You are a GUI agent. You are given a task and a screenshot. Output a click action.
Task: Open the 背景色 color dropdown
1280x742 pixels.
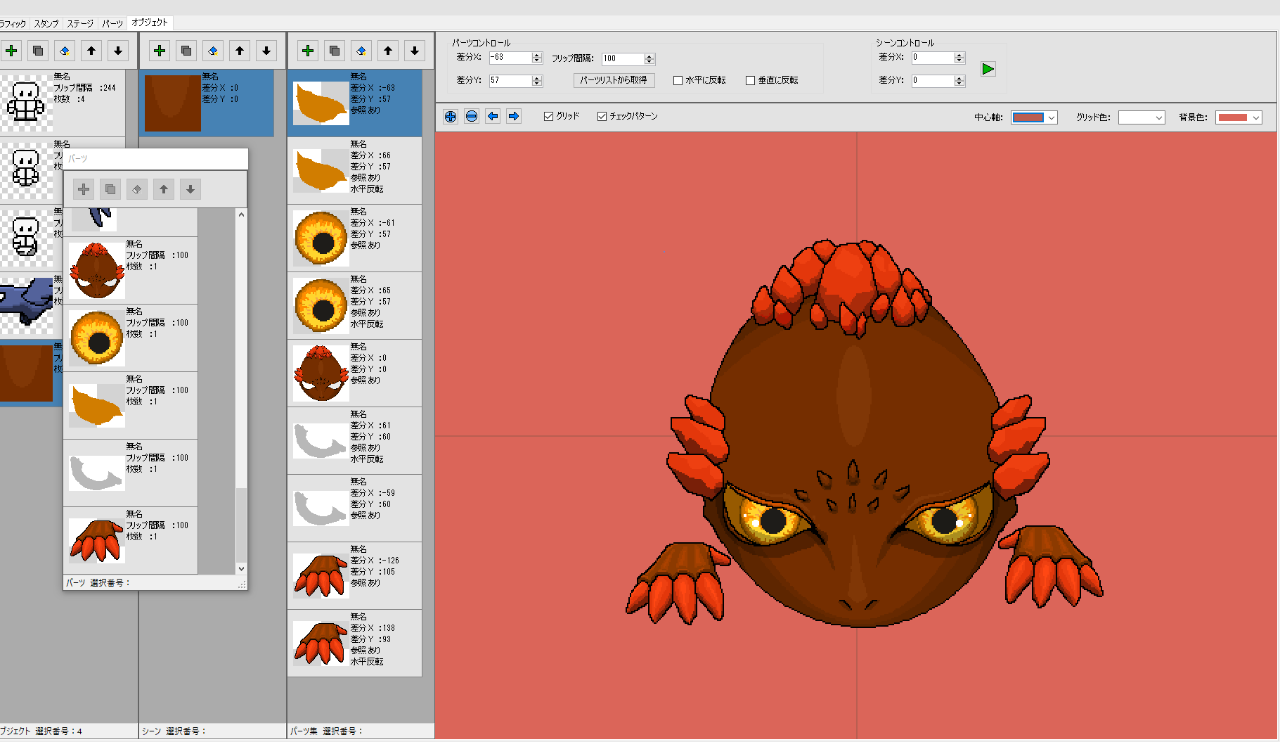coord(1239,118)
